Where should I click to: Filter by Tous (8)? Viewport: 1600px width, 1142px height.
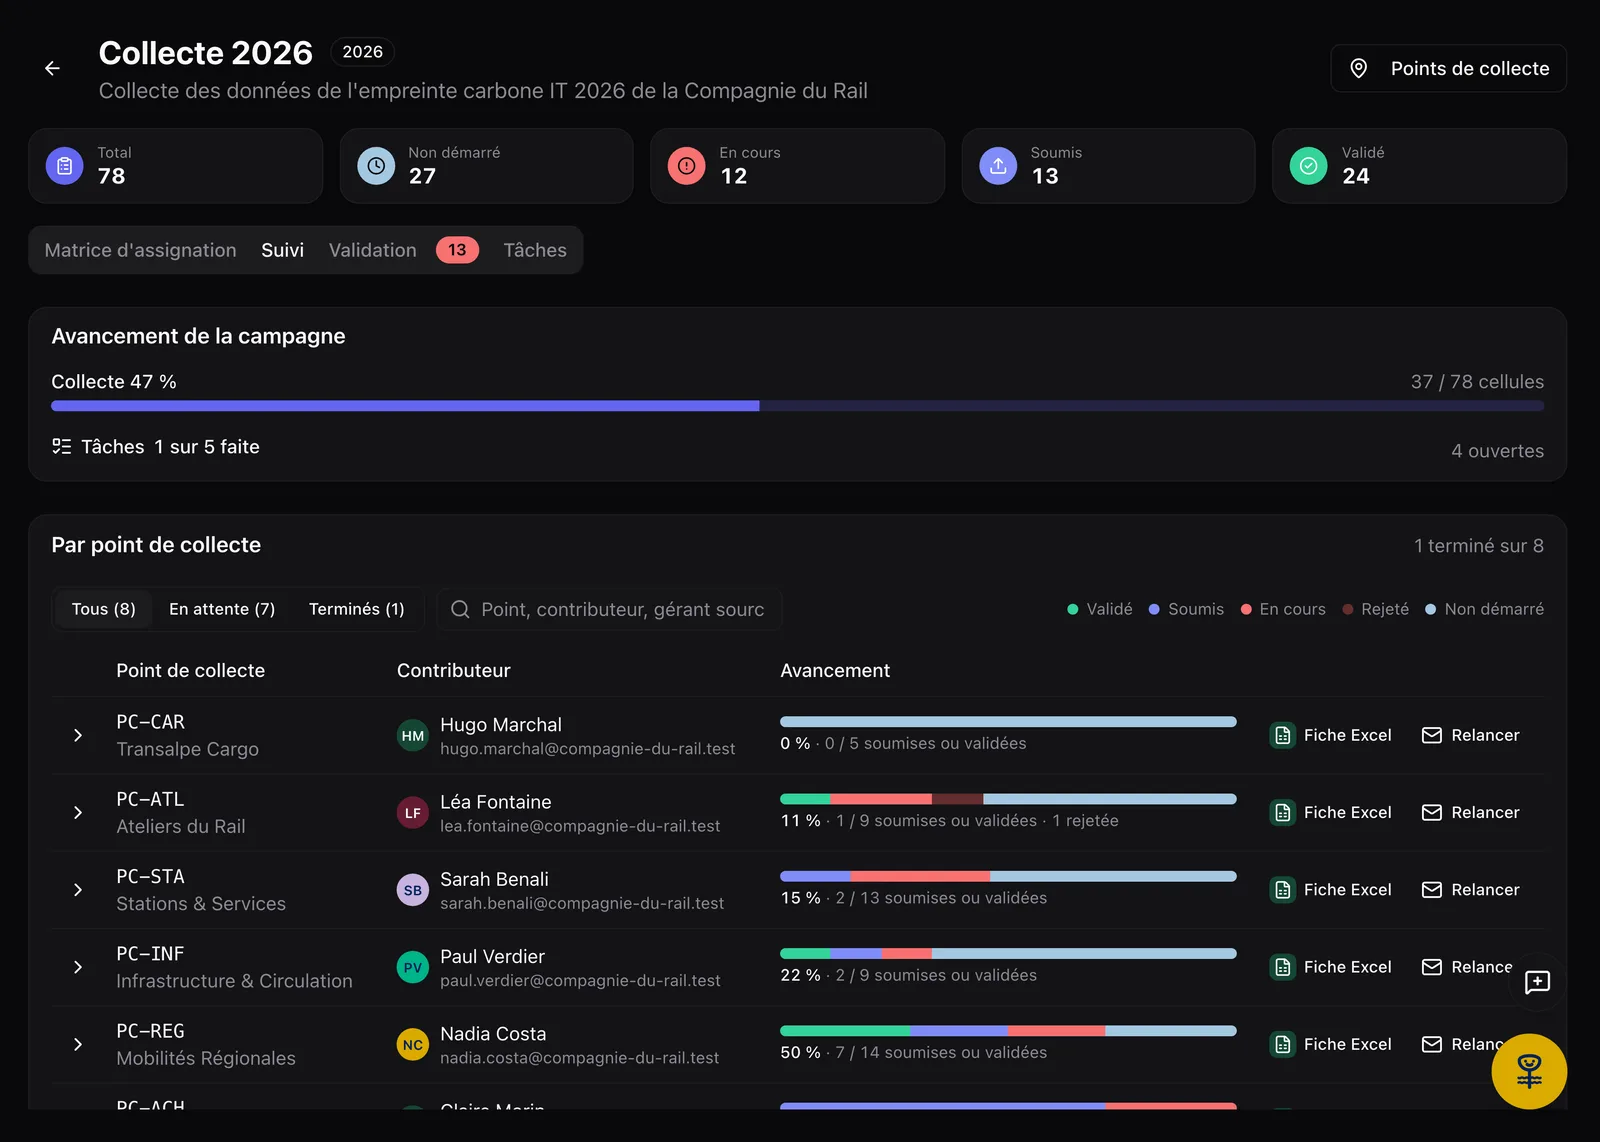tap(104, 609)
